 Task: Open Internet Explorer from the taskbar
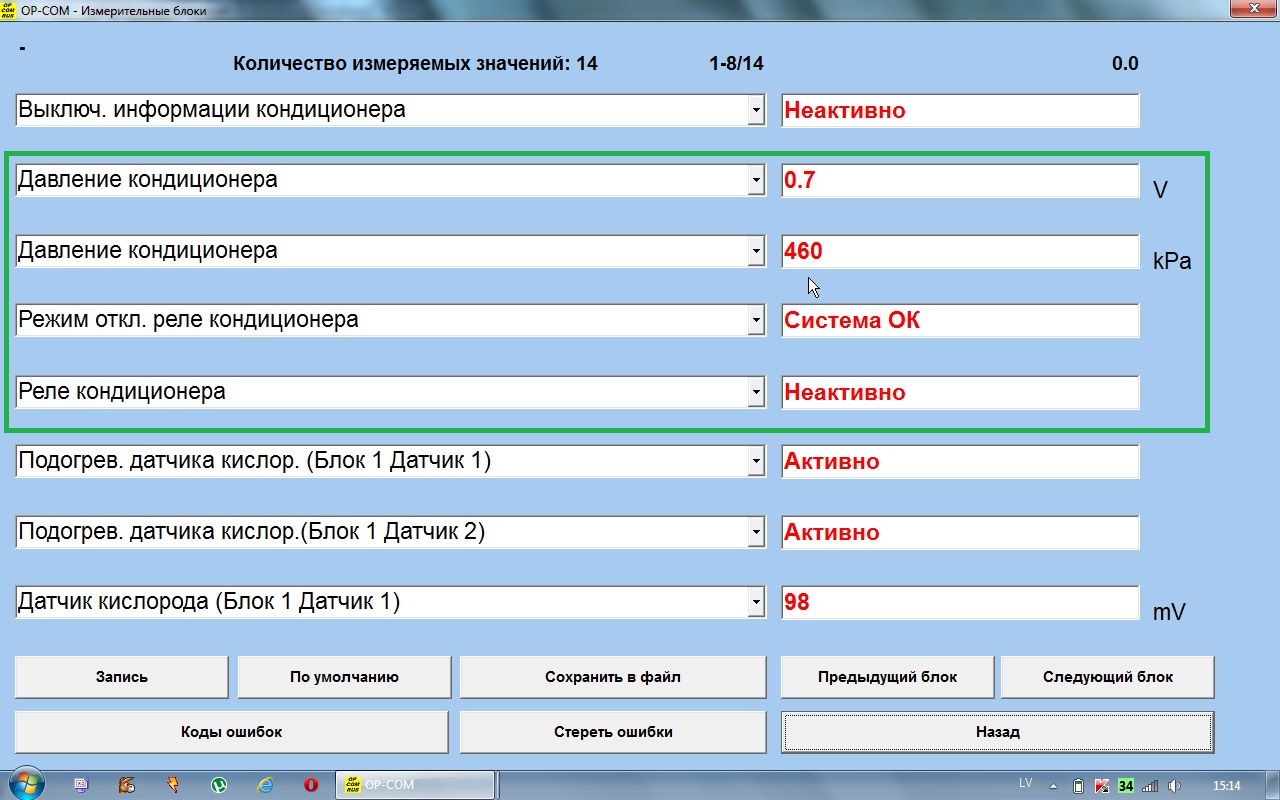point(265,785)
